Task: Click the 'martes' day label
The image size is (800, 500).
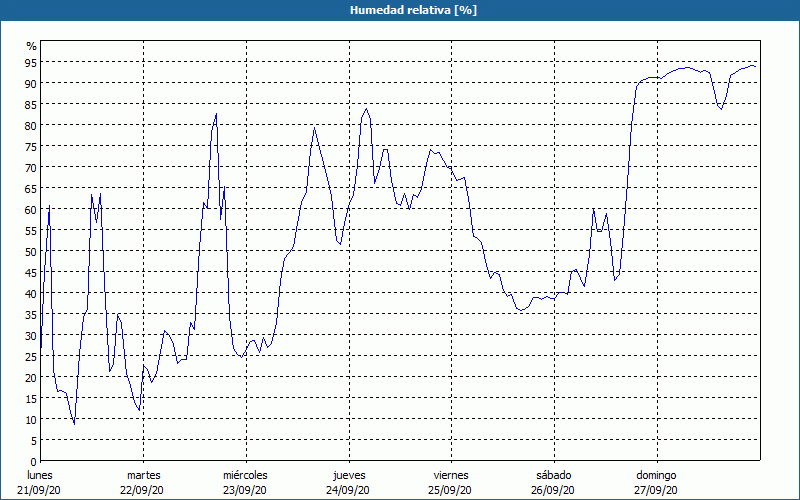Action: coord(143,475)
